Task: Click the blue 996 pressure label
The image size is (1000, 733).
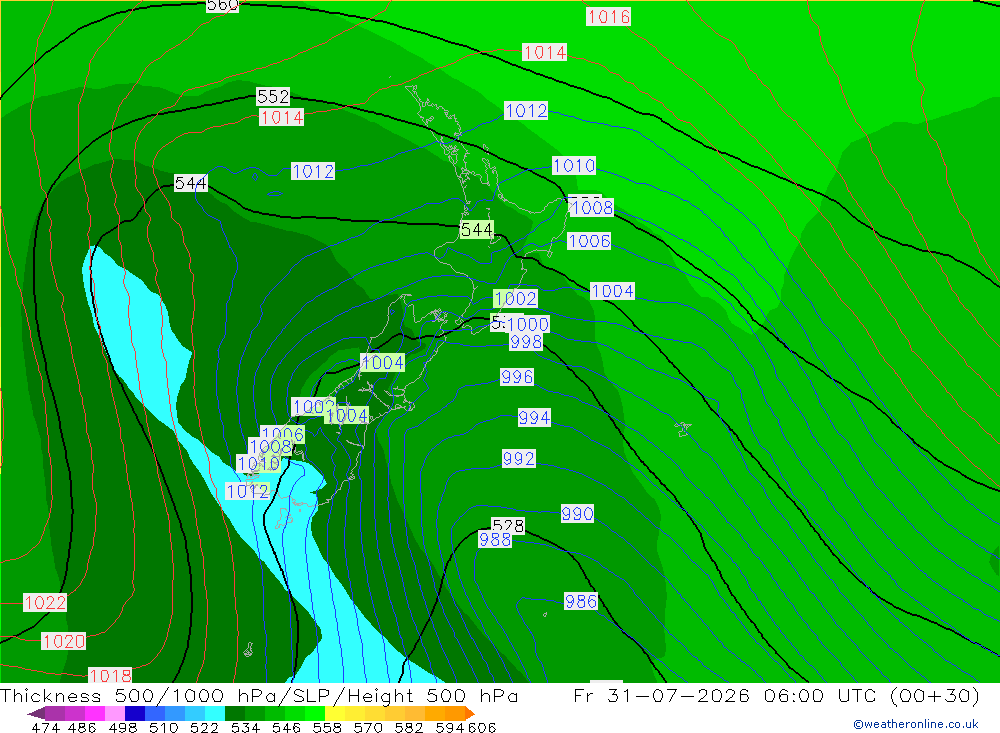Action: [517, 377]
